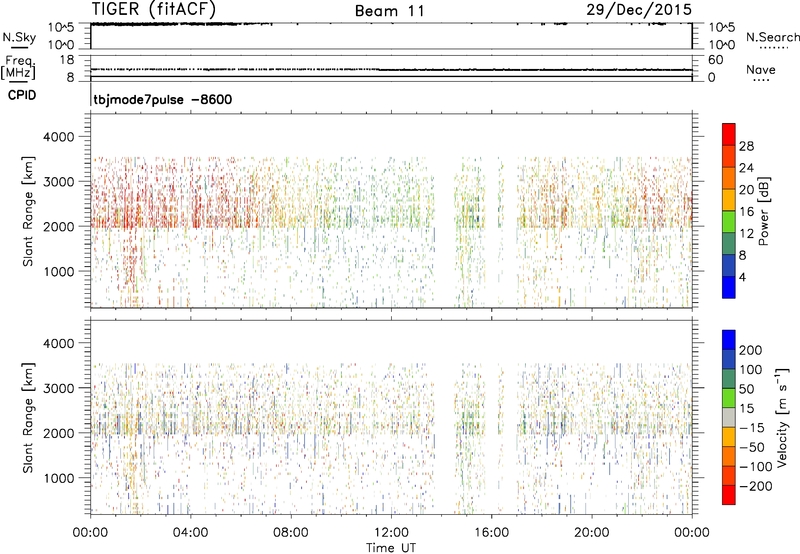Image resolution: width=800 pixels, height=554 pixels.
Task: Click the '-200' velocity scale value
Action: coord(755,486)
